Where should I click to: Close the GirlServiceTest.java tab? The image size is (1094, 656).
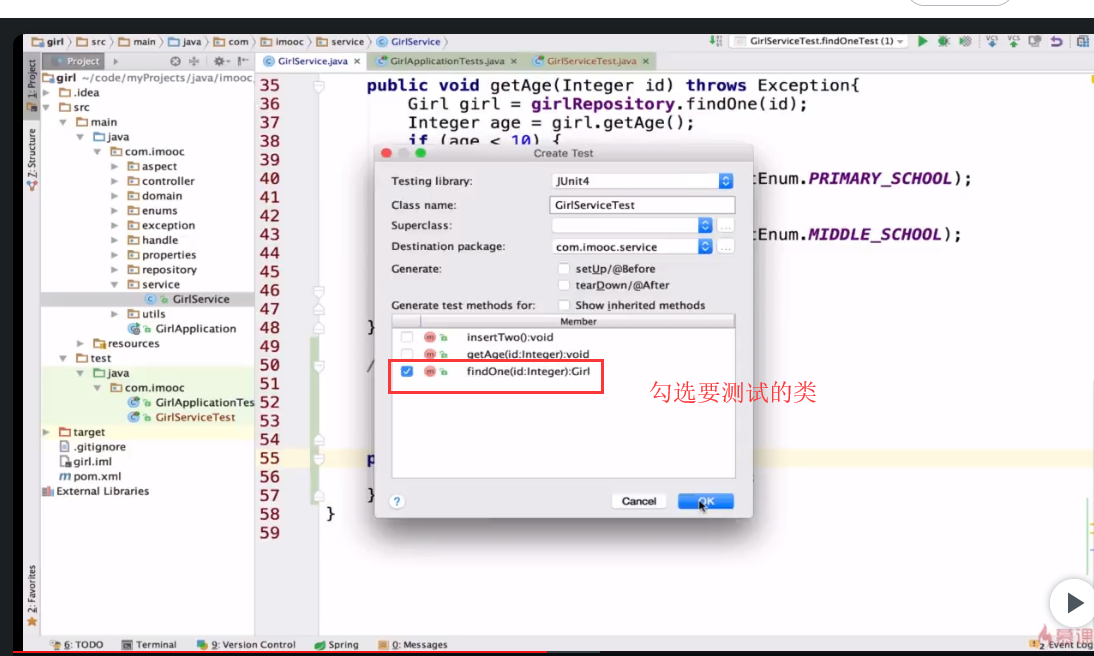[645, 61]
